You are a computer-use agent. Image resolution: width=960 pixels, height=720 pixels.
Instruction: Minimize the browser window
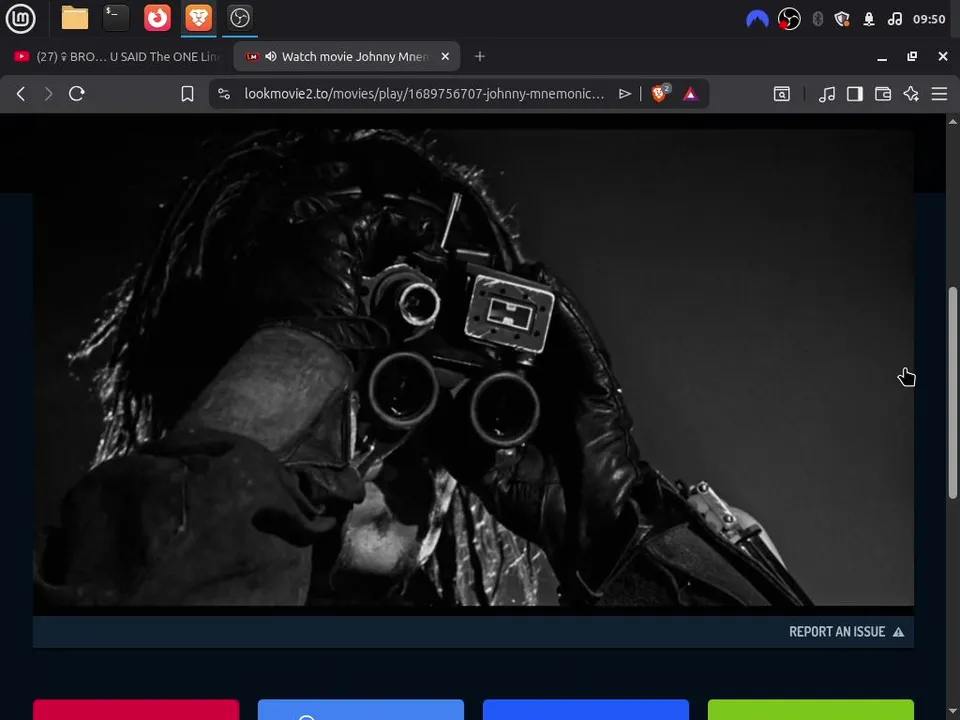(x=882, y=57)
